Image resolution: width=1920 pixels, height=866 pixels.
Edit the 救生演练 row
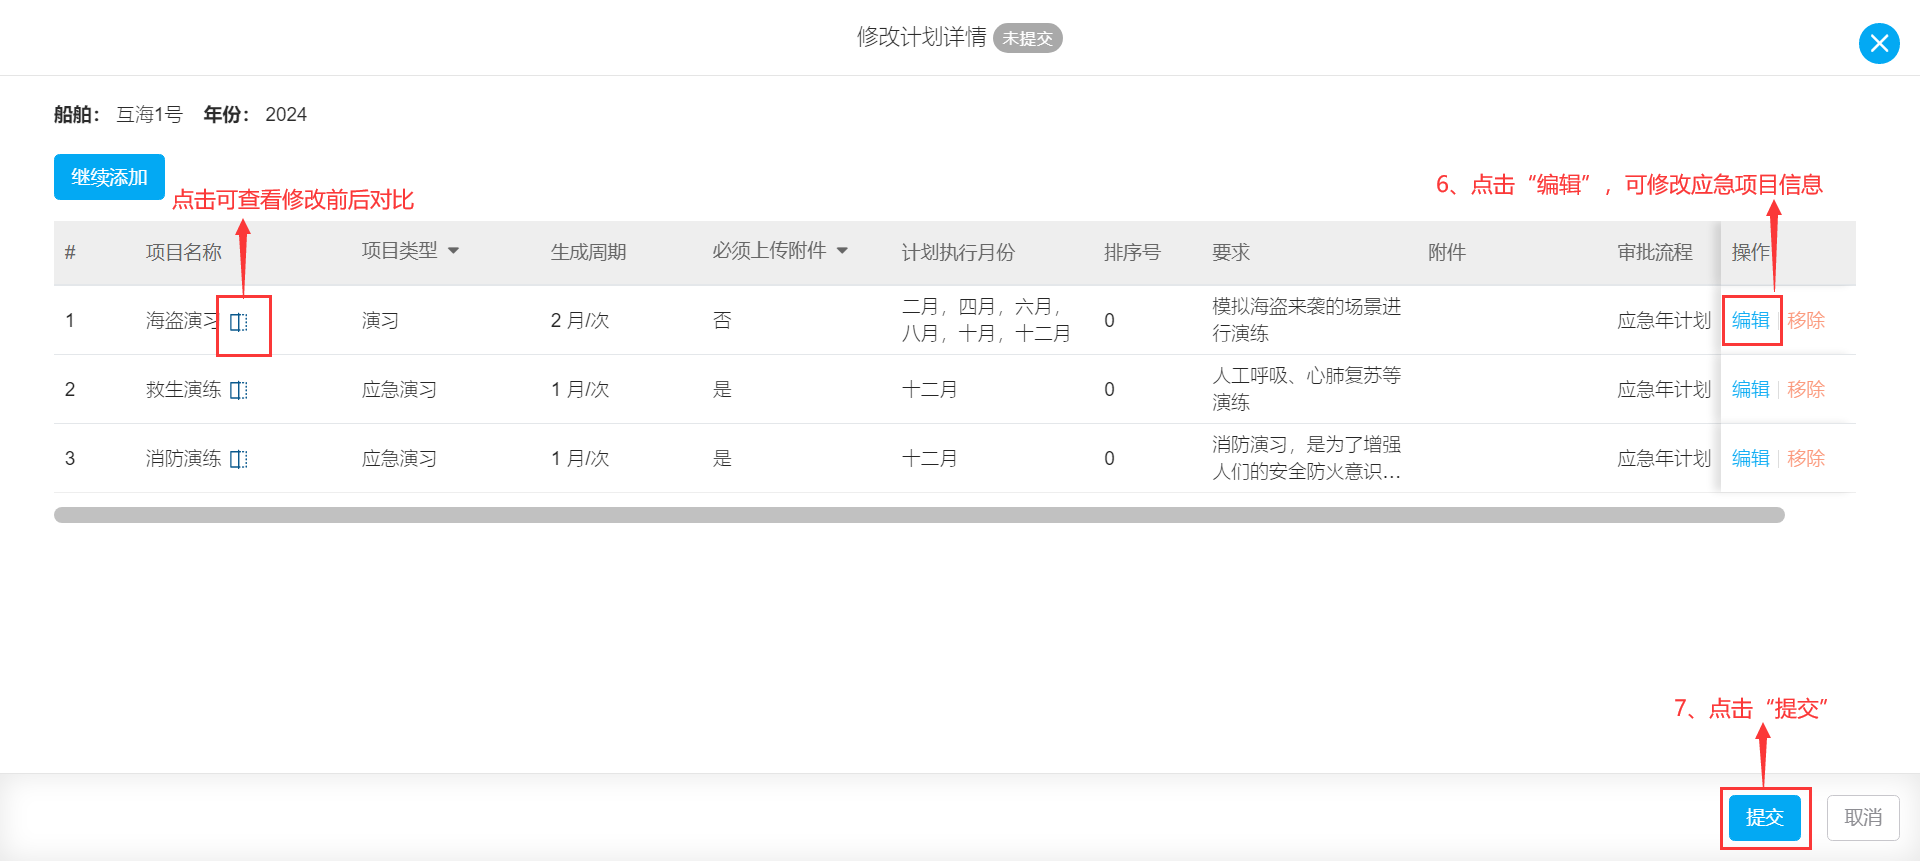click(1751, 389)
